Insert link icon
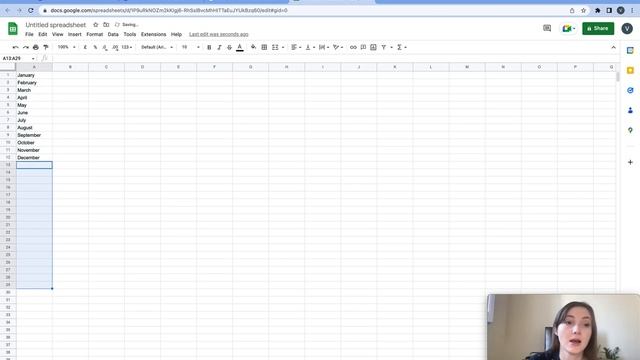This screenshot has height=360, width=640. tap(353, 47)
